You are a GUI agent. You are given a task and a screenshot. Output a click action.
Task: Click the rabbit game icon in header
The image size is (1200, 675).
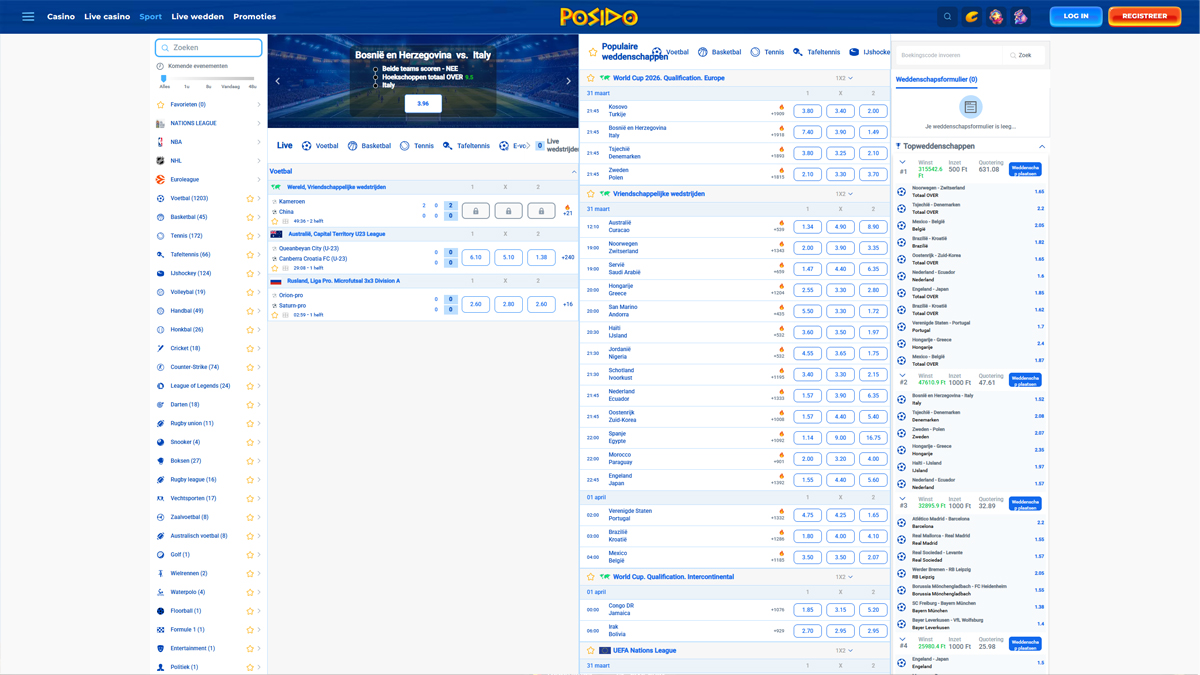(x=1020, y=17)
